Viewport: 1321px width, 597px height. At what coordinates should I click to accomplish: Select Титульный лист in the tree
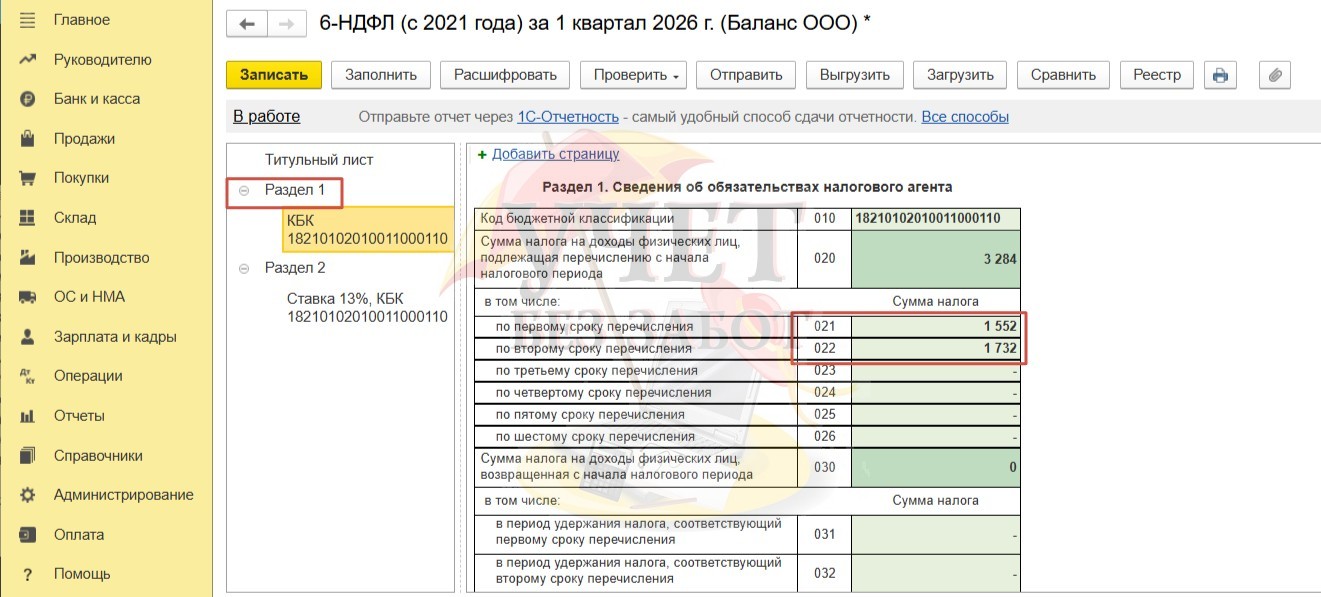[x=318, y=160]
